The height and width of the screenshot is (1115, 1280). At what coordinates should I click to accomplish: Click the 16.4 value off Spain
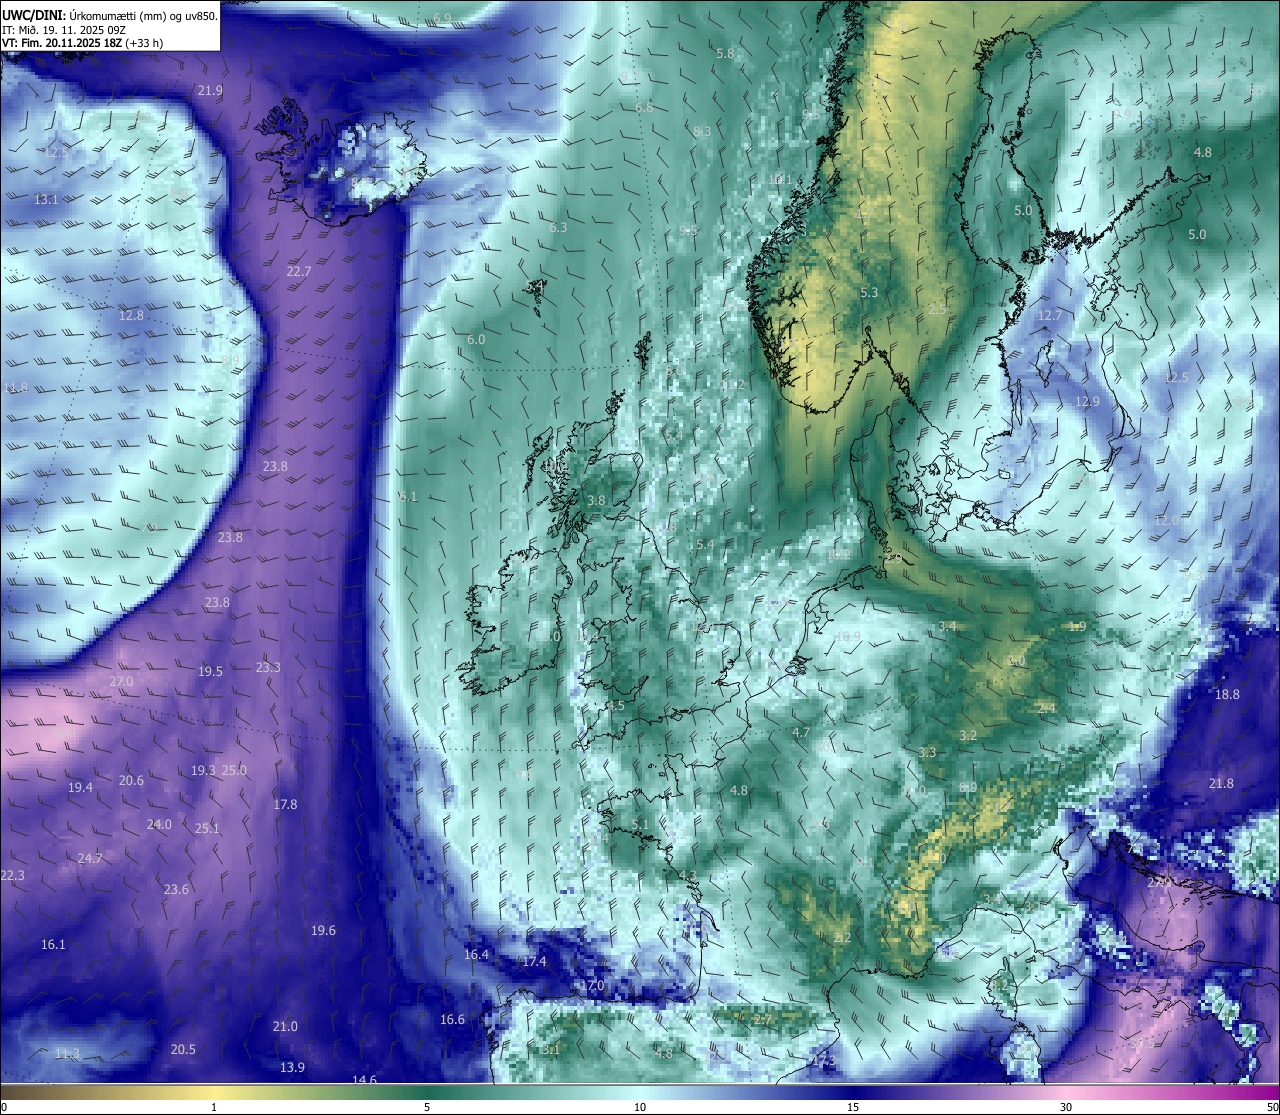(476, 954)
